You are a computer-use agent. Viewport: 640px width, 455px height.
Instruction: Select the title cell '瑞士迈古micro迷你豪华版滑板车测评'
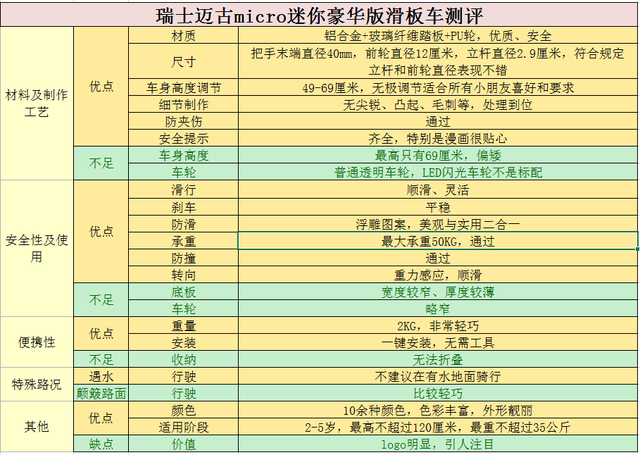pyautogui.click(x=319, y=15)
